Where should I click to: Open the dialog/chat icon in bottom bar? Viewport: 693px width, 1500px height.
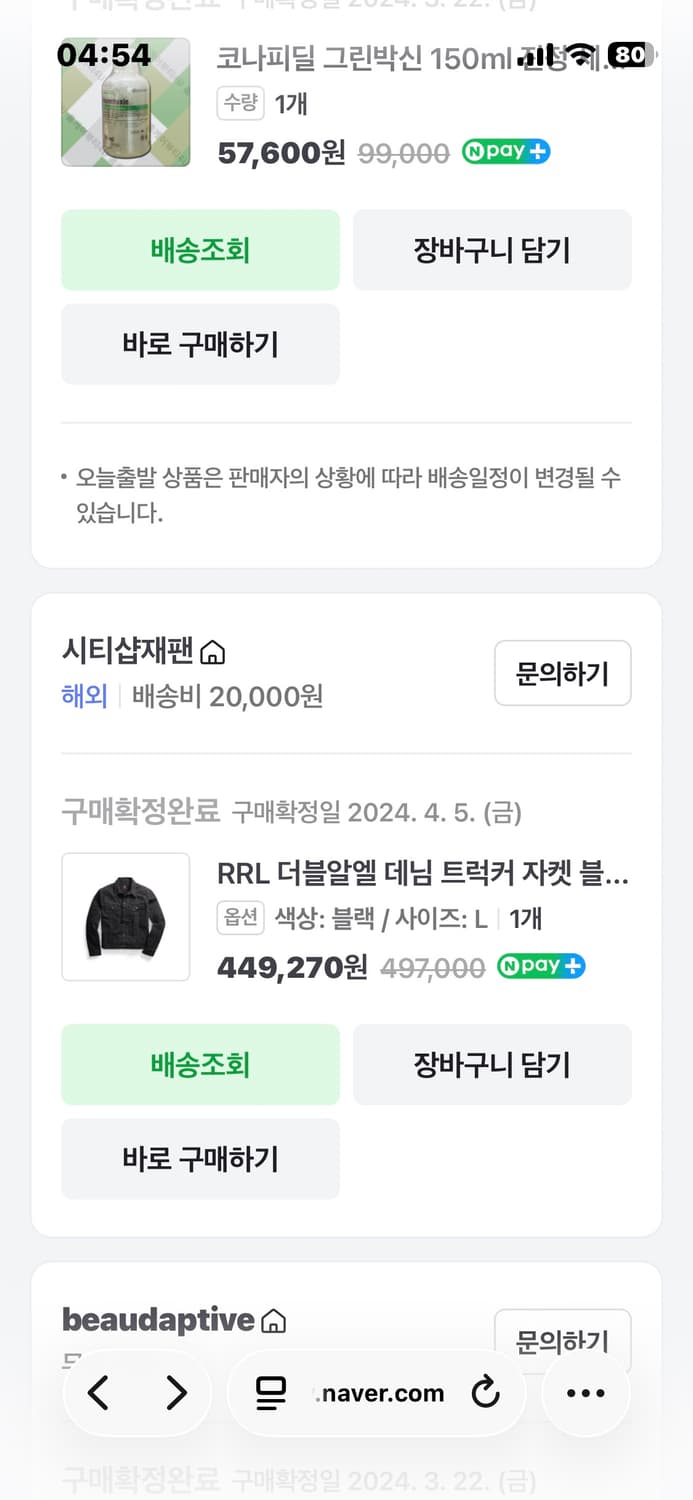click(x=270, y=1392)
